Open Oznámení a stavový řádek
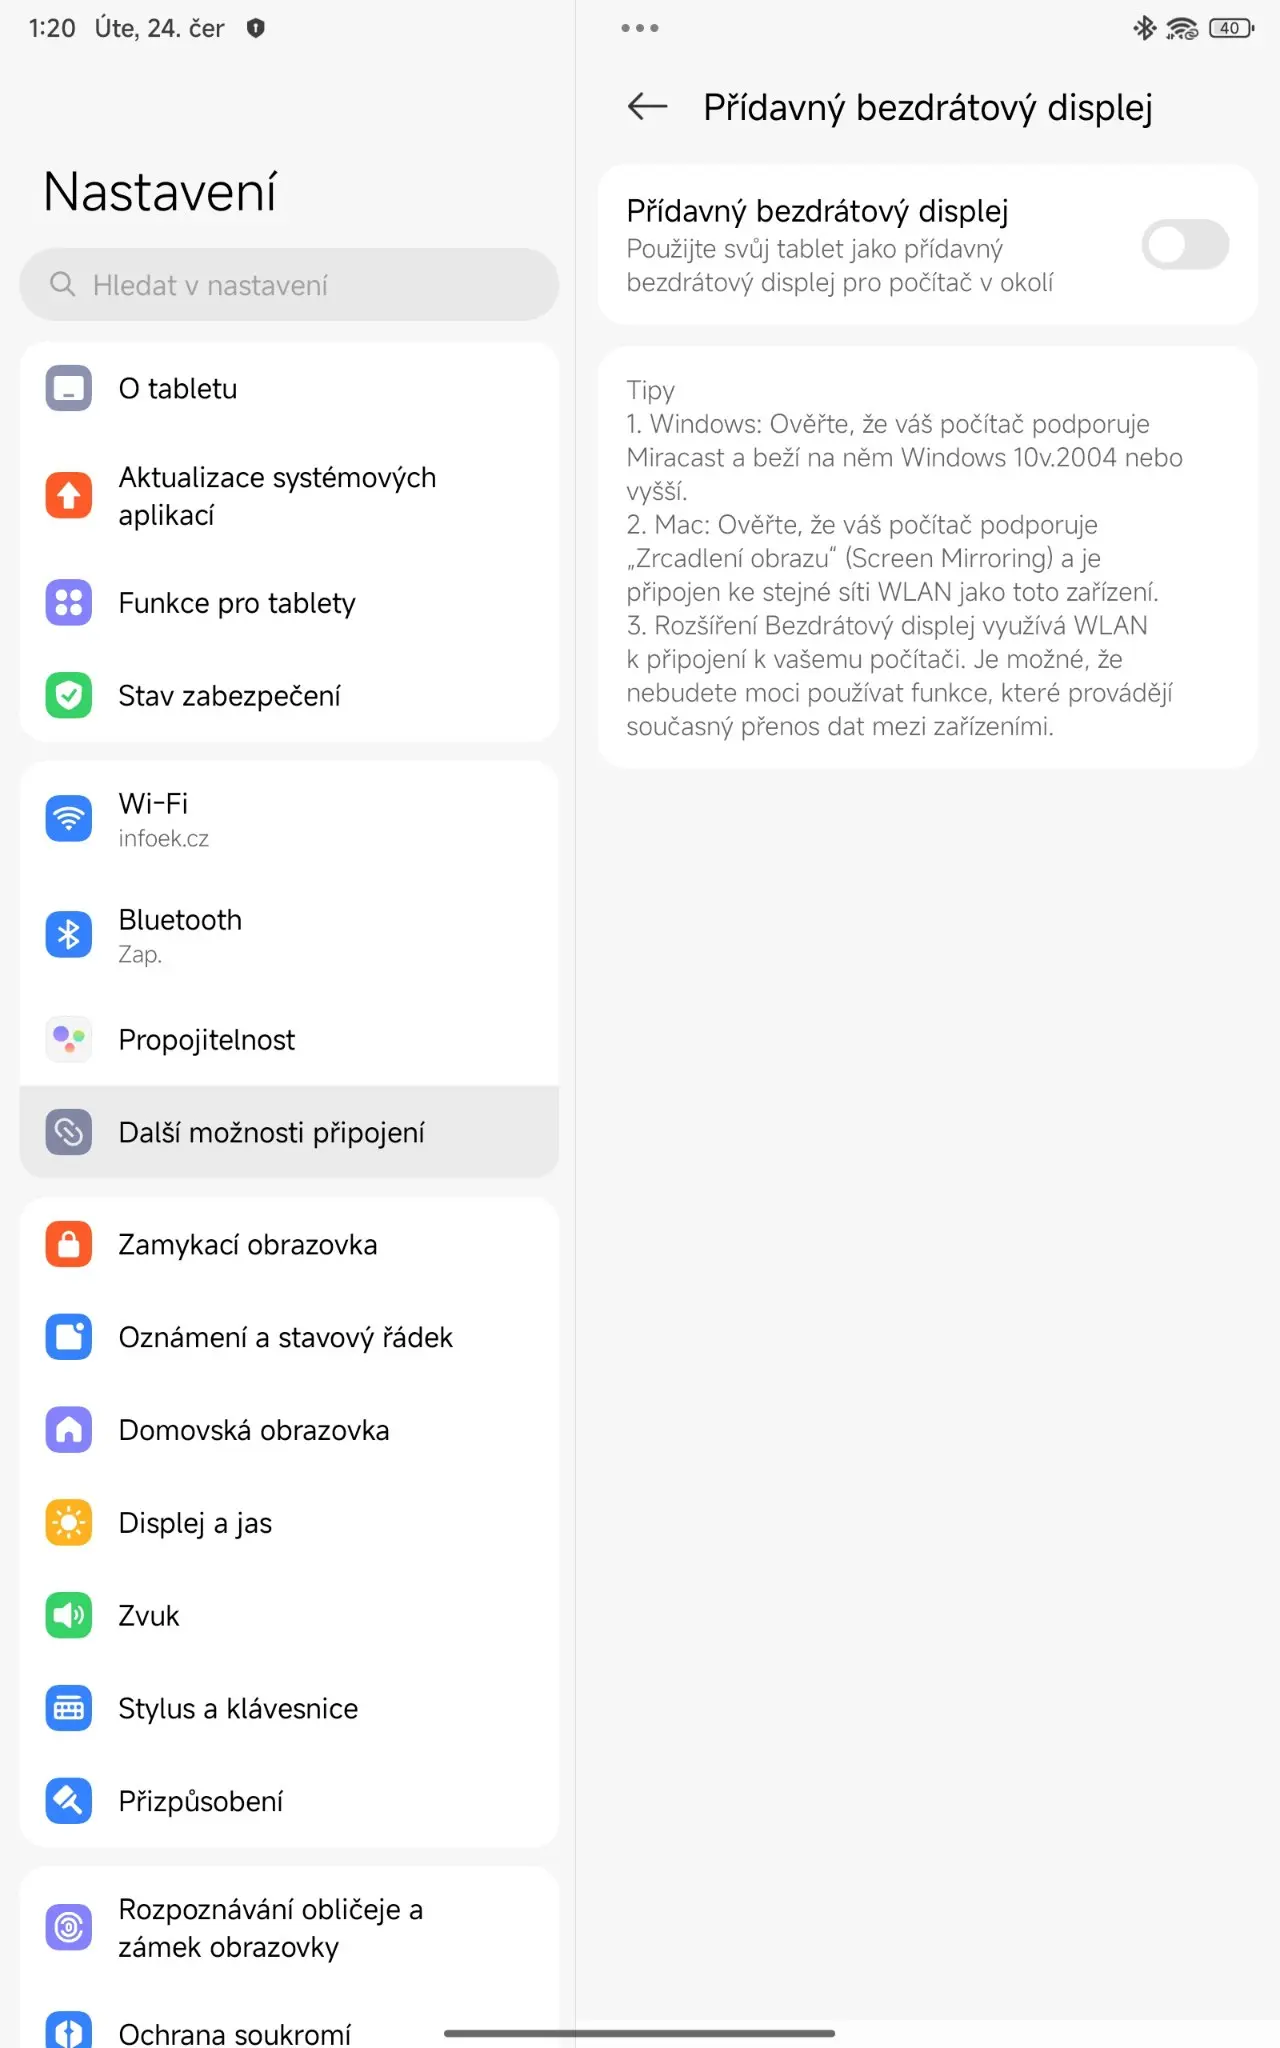Image resolution: width=1280 pixels, height=2048 pixels. [289, 1337]
